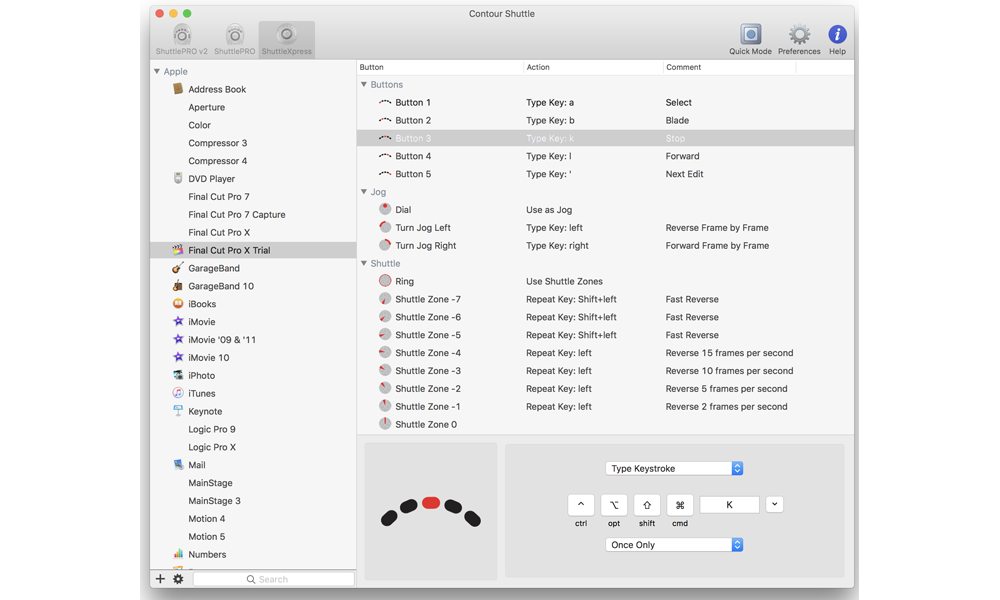This screenshot has width=1000, height=600.
Task: Switch to the ShuttleXpress device tab
Action: (x=286, y=39)
